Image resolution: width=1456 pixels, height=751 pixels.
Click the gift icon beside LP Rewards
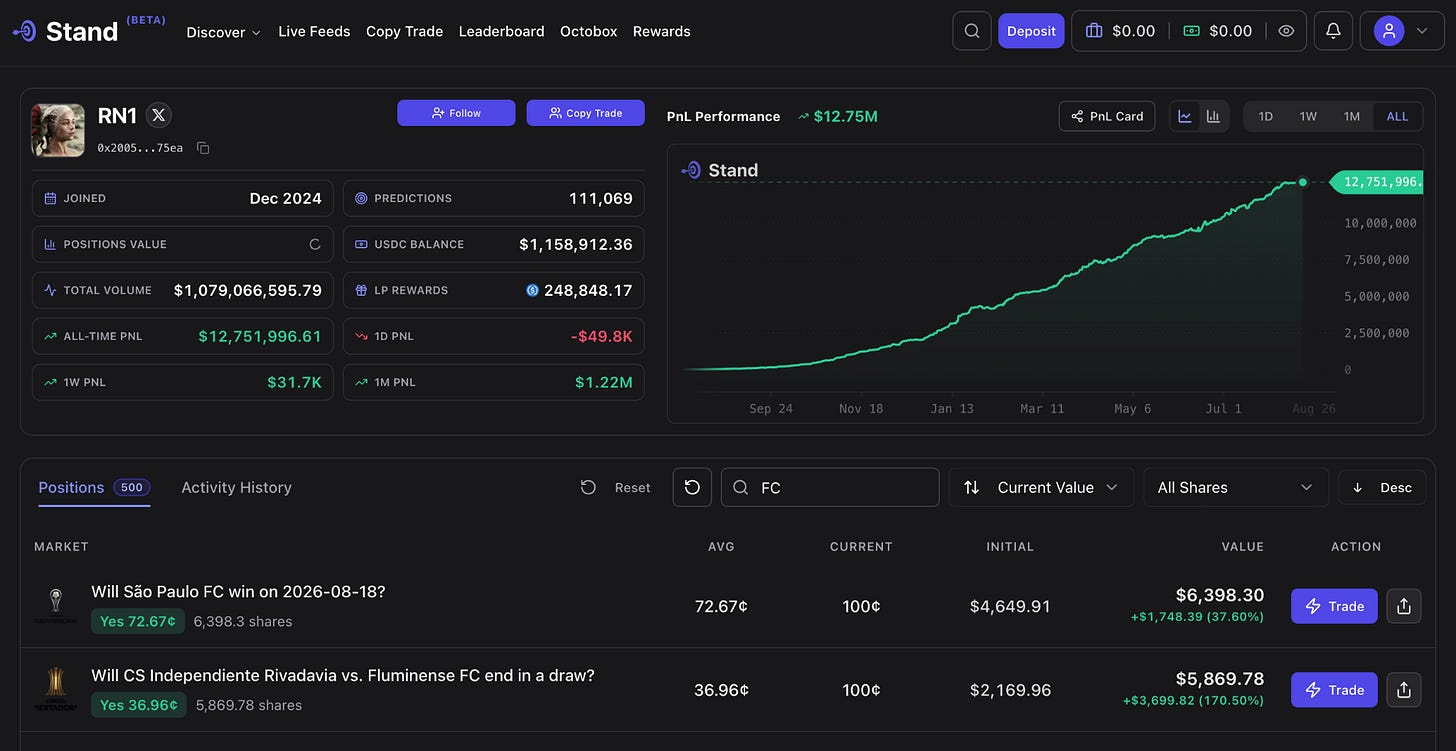click(x=361, y=290)
